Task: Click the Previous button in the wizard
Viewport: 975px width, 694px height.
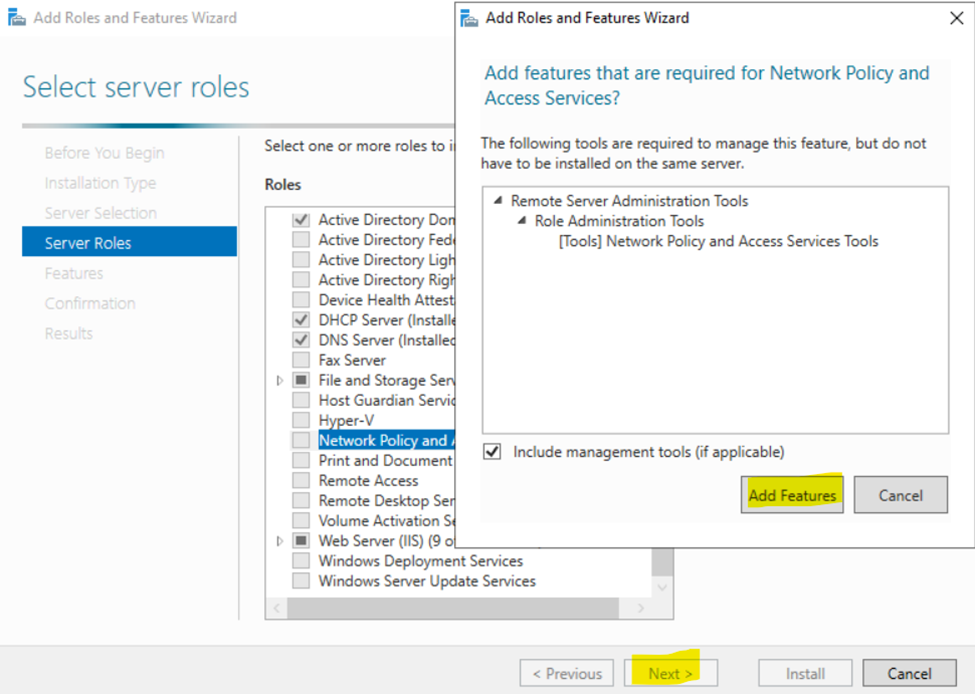Action: tap(567, 673)
